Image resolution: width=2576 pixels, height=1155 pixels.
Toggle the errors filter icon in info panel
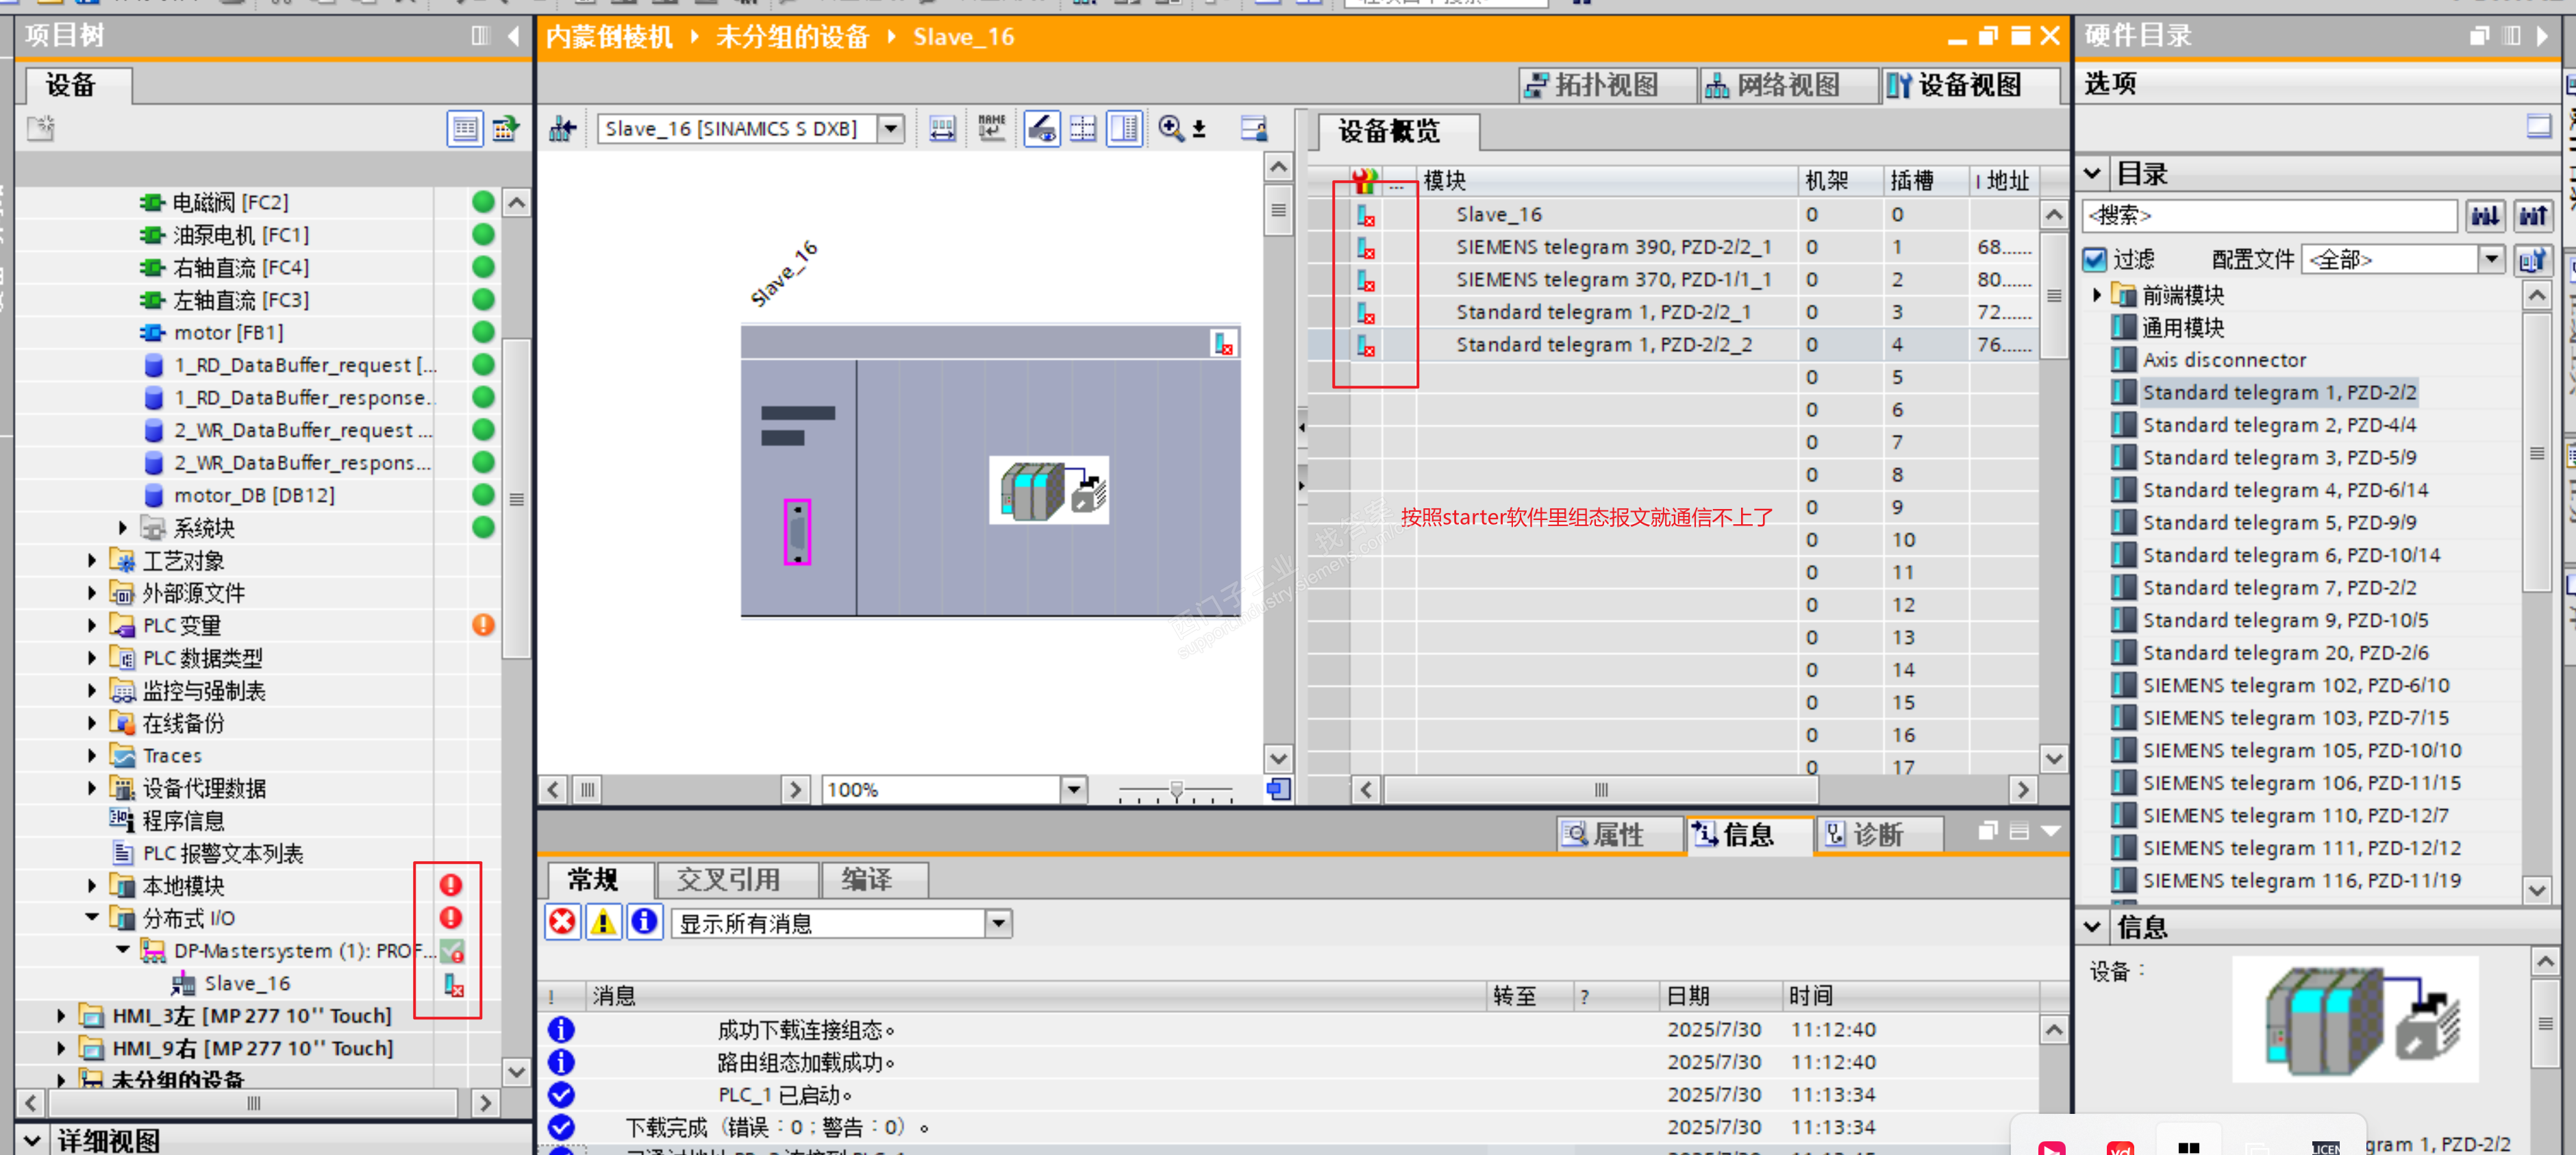pos(562,922)
